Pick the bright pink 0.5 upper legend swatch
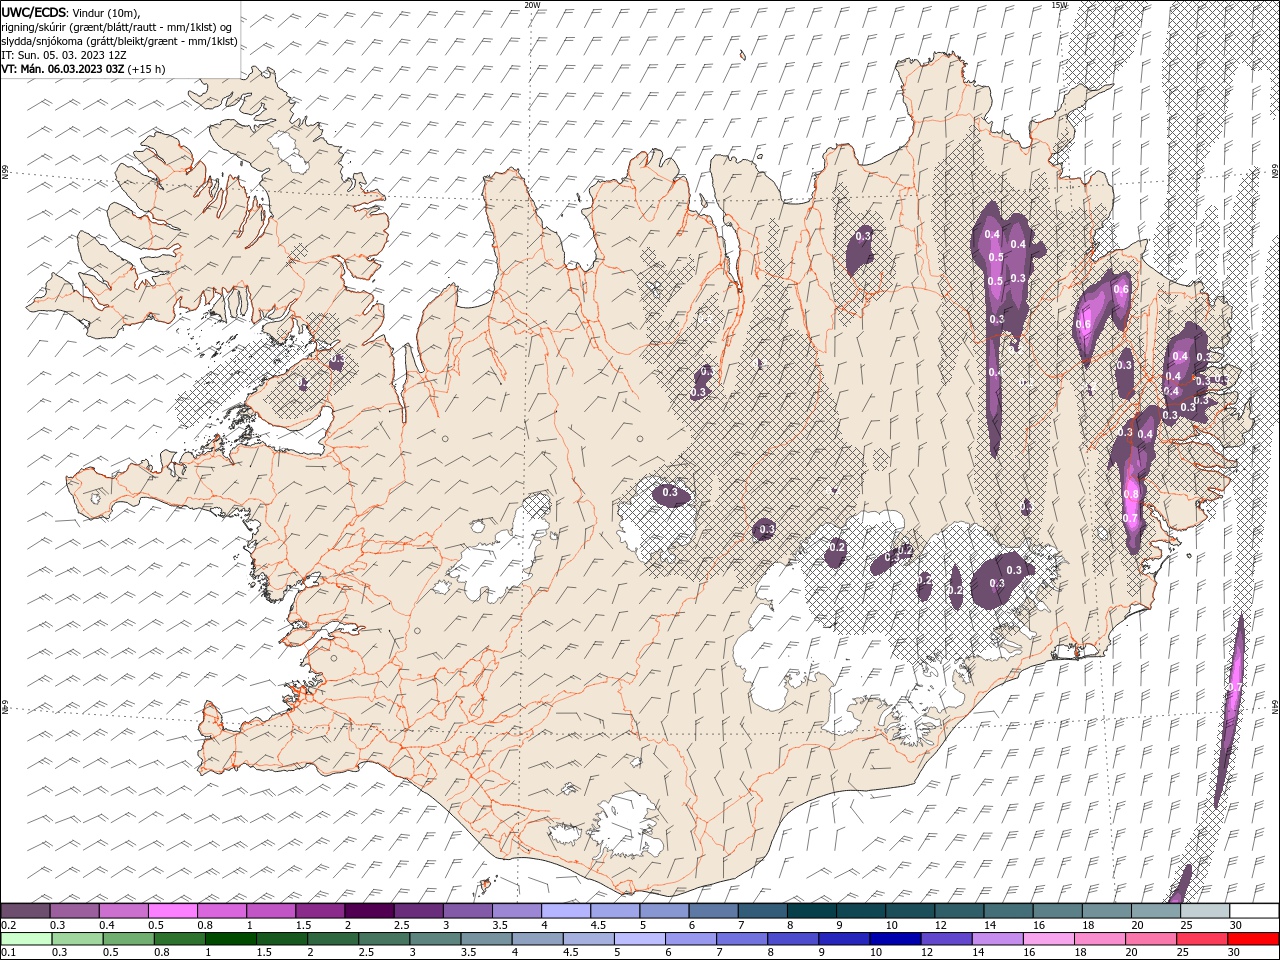The image size is (1280, 960). 172,911
